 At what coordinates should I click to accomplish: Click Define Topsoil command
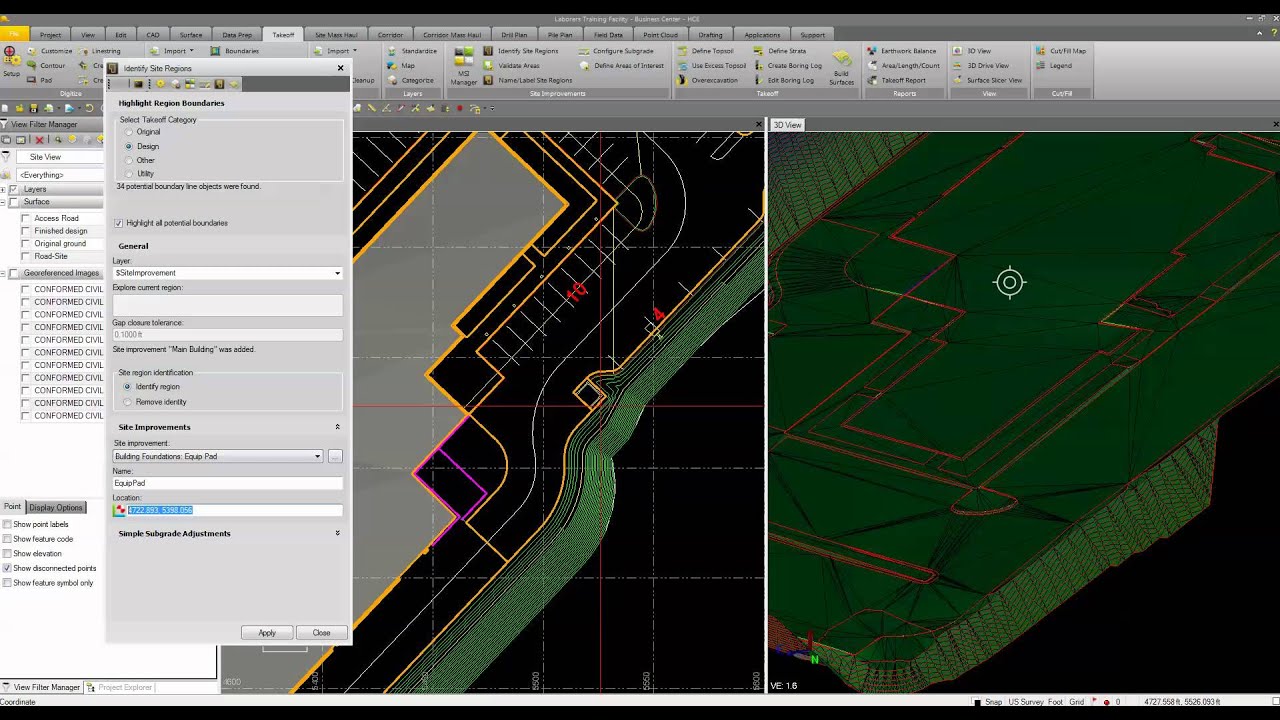[704, 51]
